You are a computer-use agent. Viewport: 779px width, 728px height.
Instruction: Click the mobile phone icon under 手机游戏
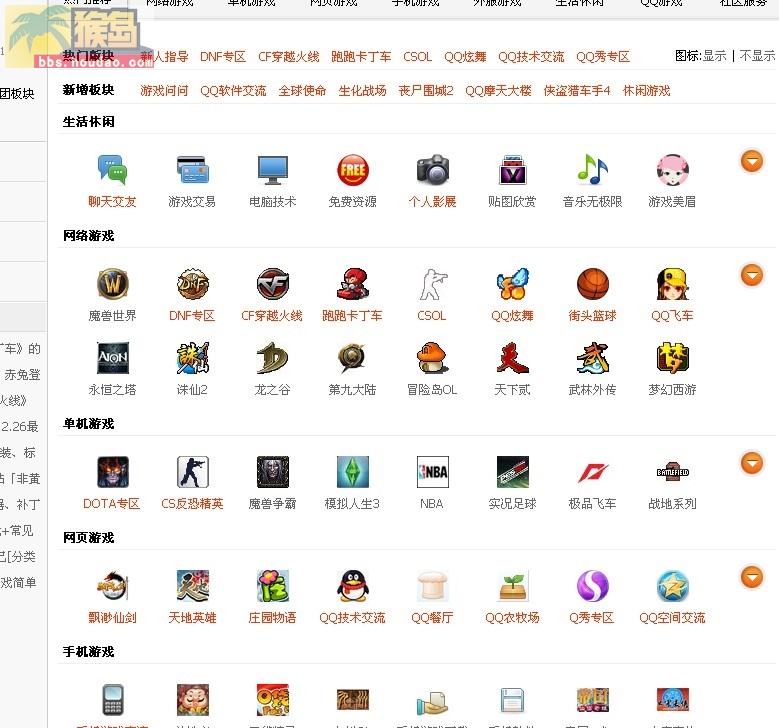(x=112, y=699)
